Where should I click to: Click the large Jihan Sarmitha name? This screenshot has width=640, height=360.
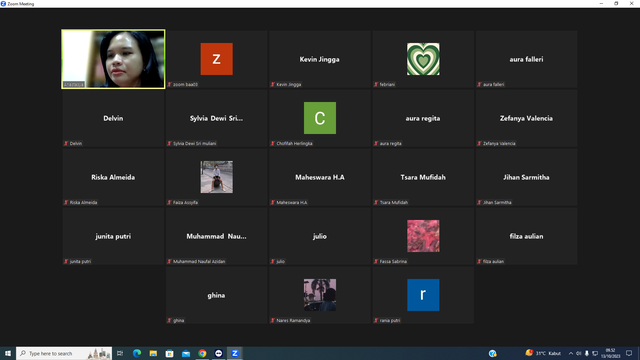point(526,177)
